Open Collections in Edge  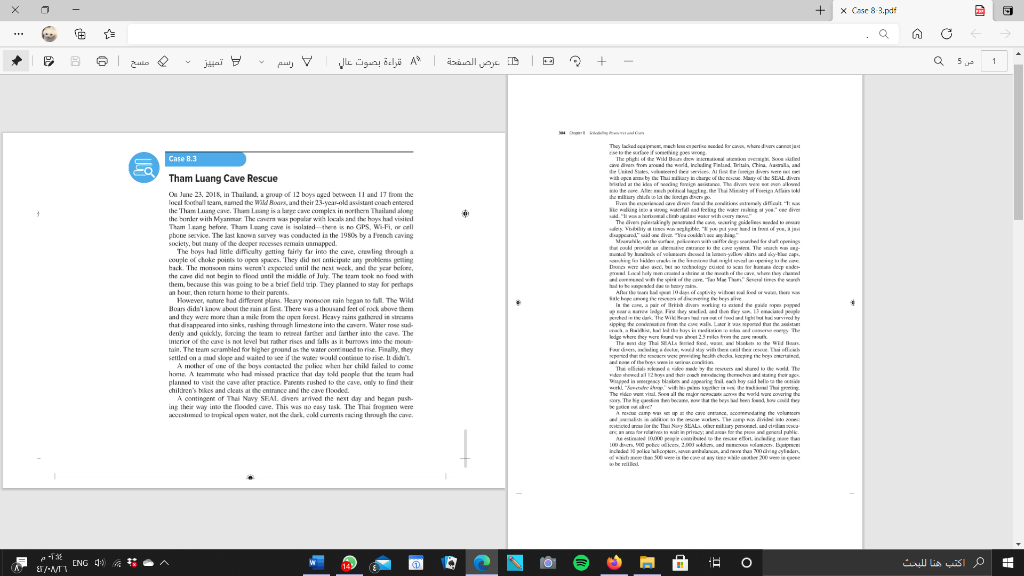click(80, 34)
